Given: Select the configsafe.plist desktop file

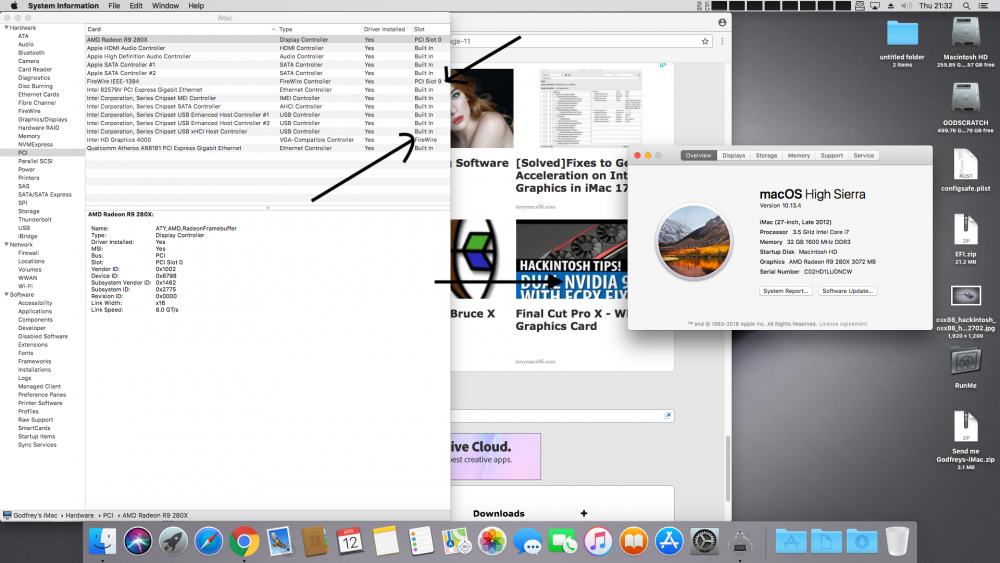Looking at the screenshot, I should click(x=965, y=170).
